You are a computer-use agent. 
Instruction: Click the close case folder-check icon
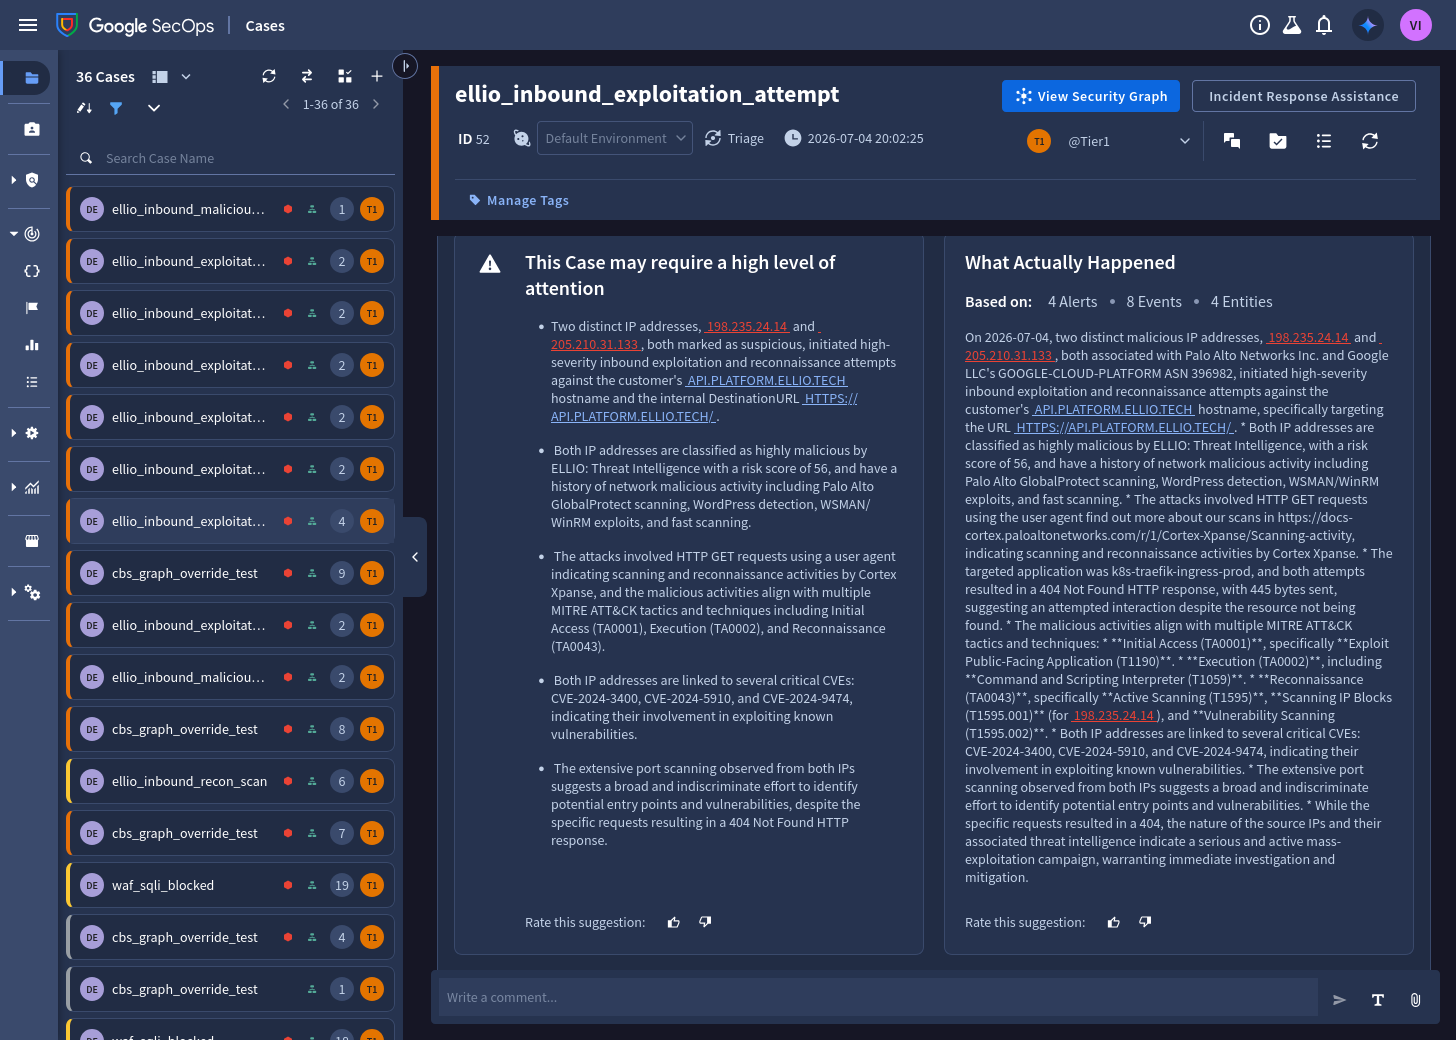1278,141
